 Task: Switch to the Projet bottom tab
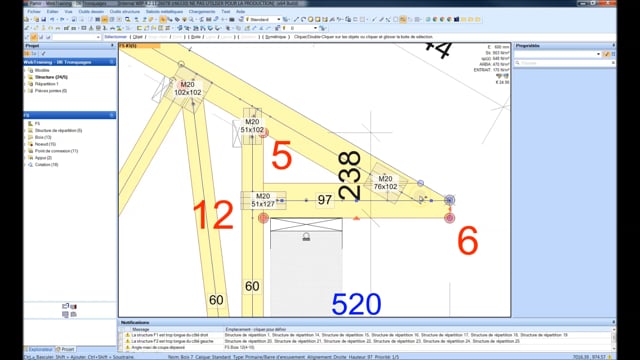tap(65, 349)
